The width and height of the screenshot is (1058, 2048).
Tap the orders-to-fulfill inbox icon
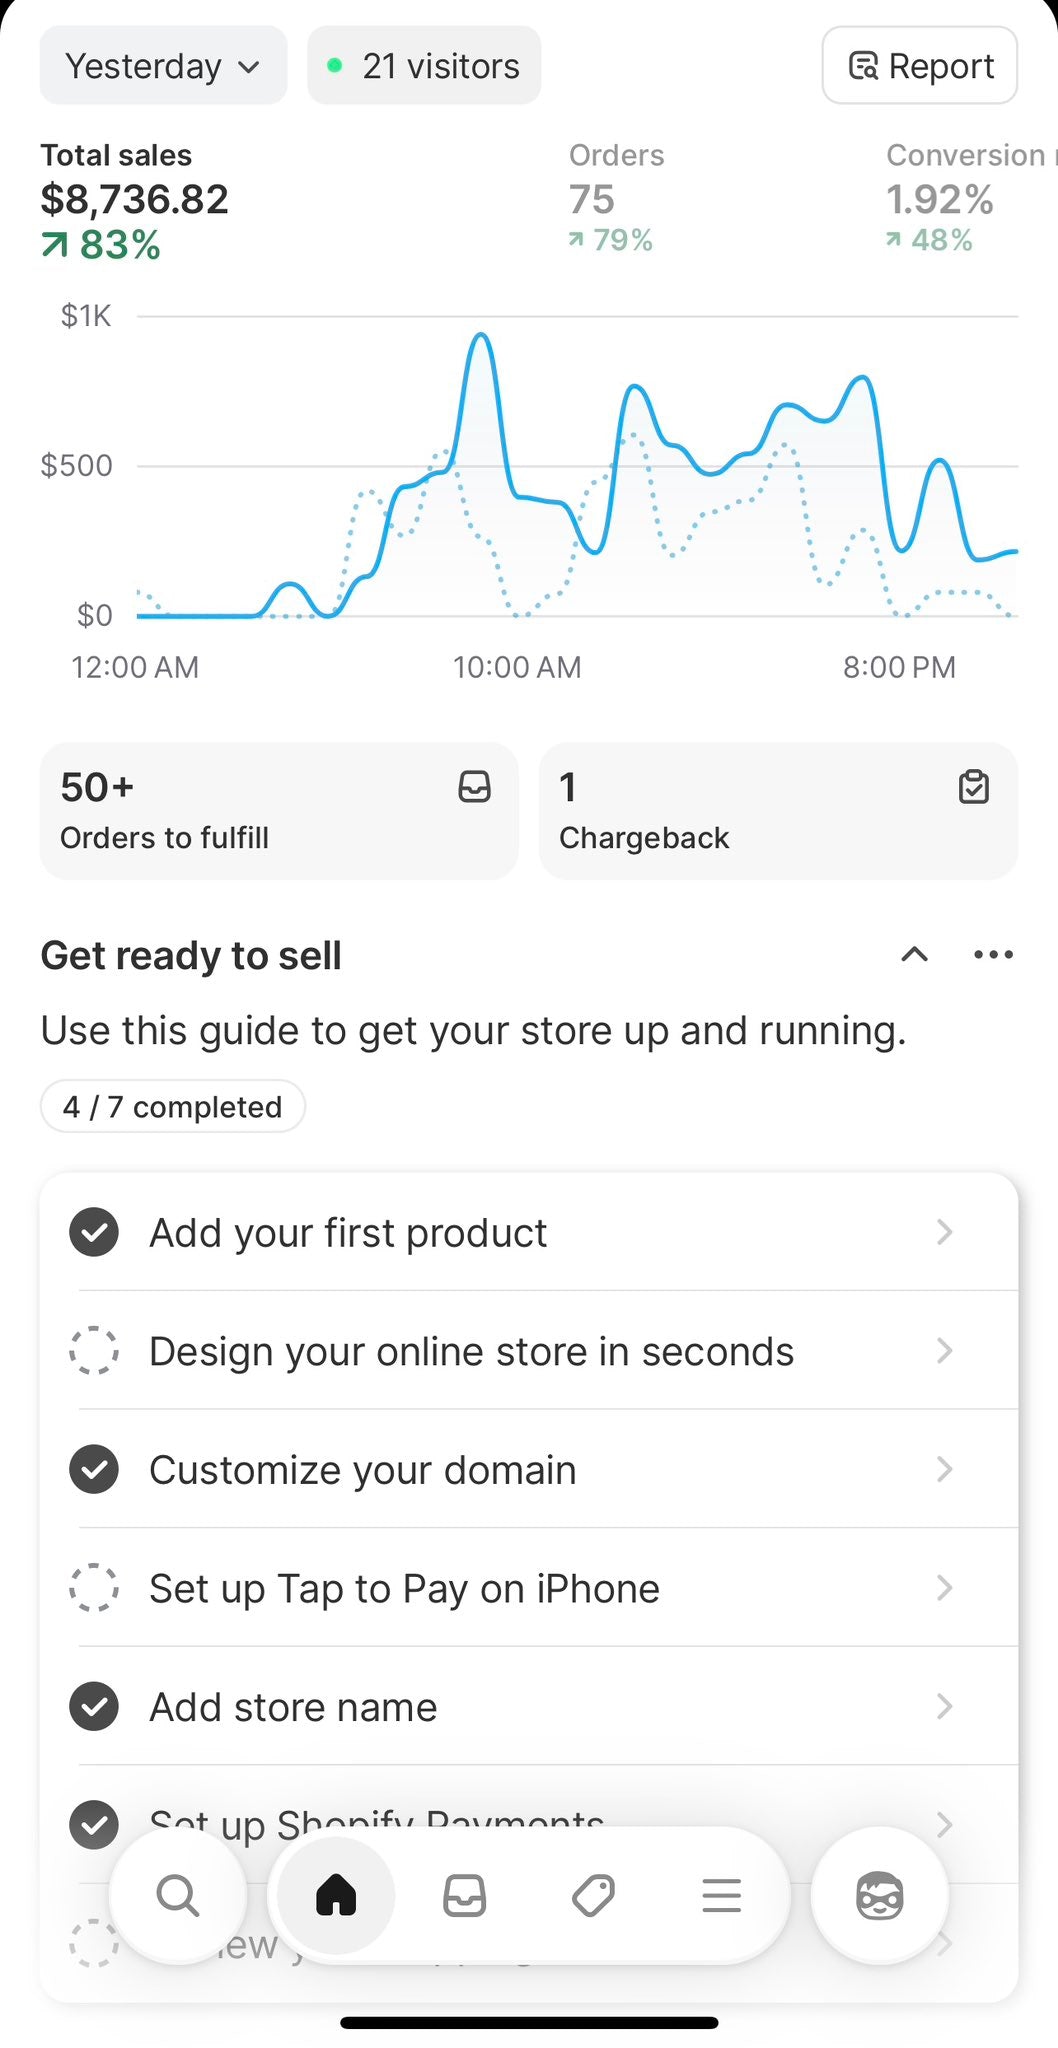[x=474, y=787]
